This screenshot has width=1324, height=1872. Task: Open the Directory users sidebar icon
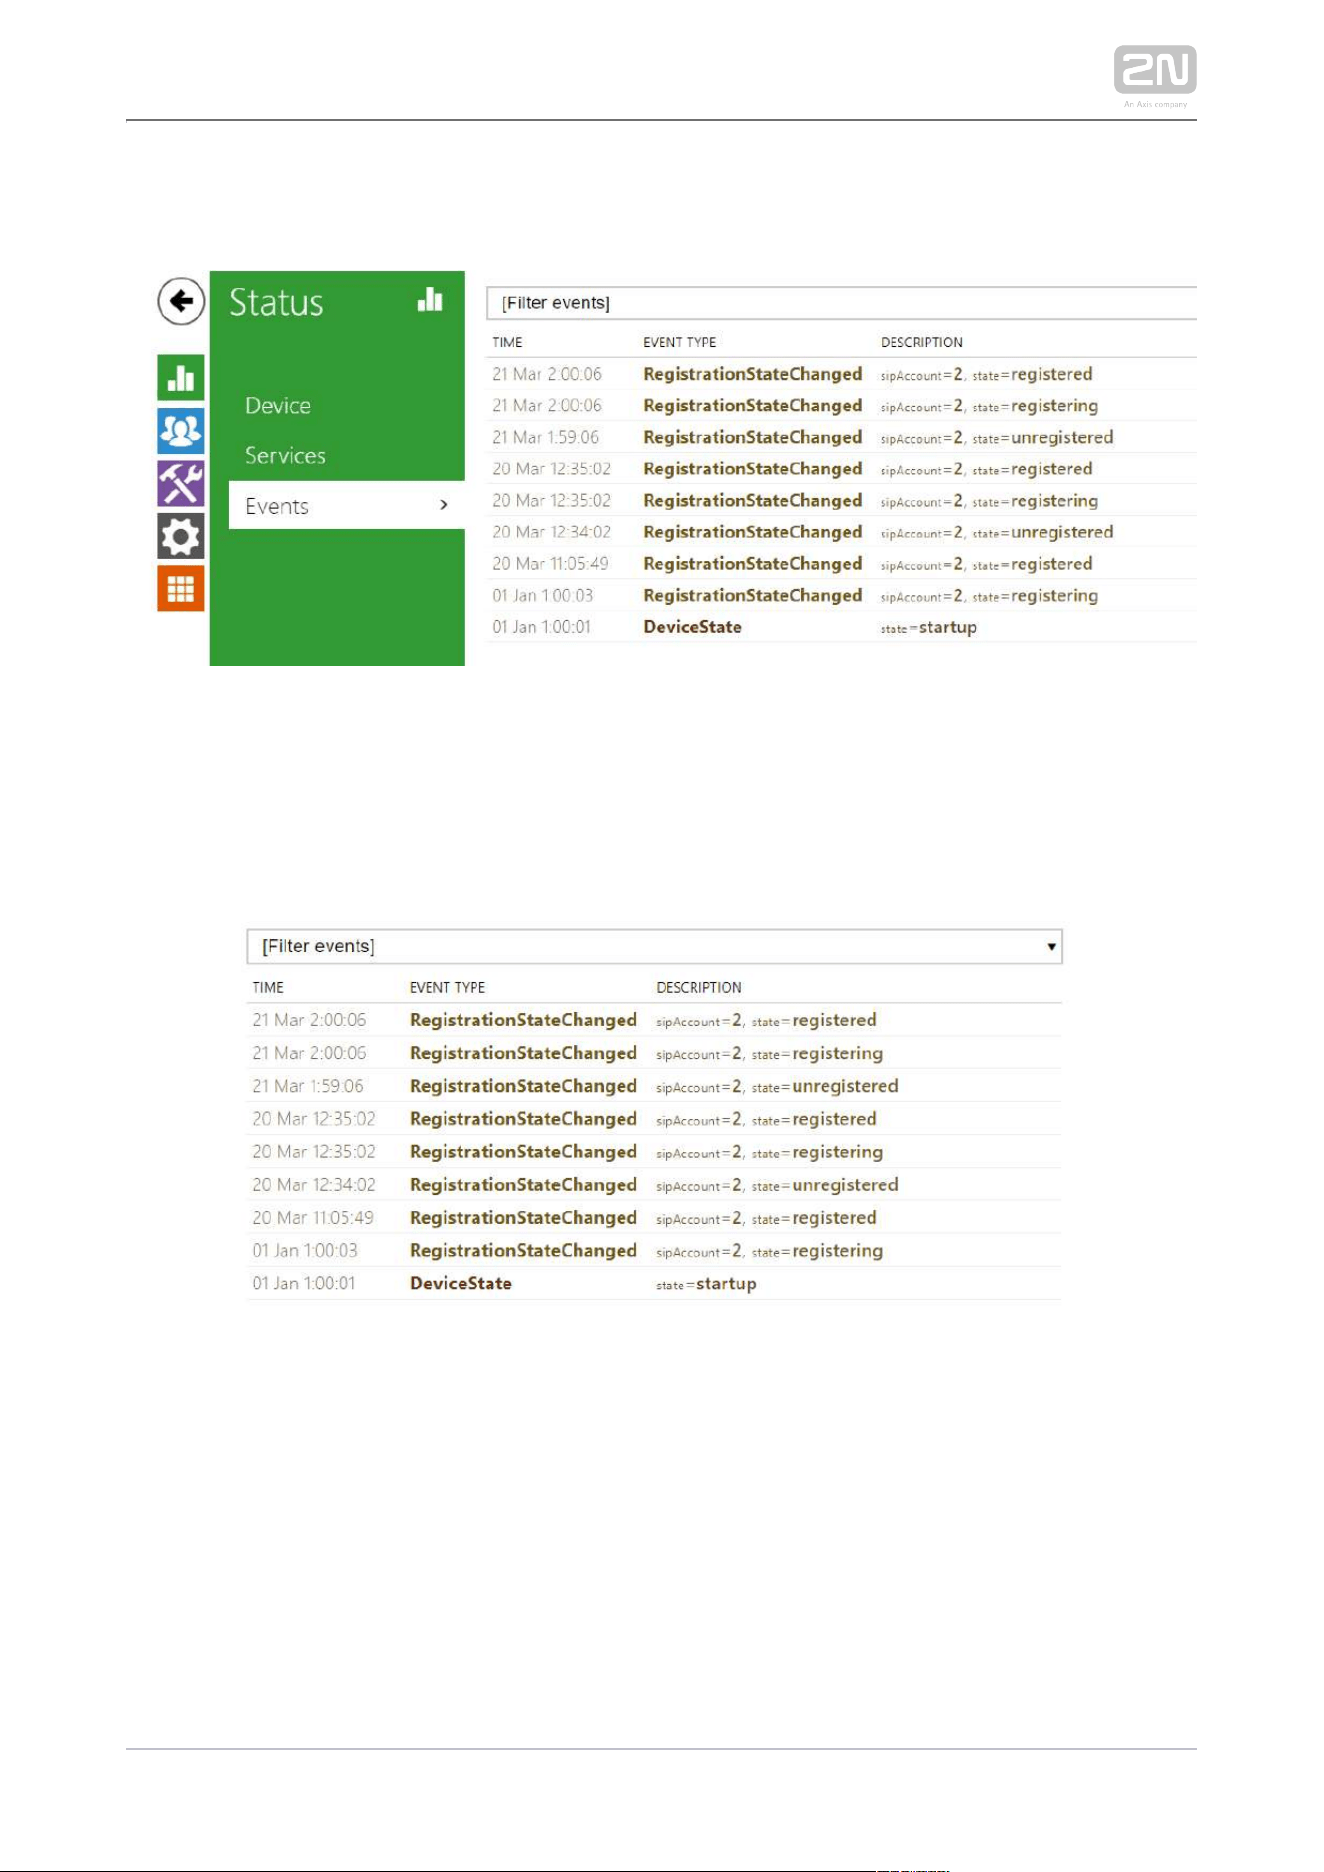[181, 431]
